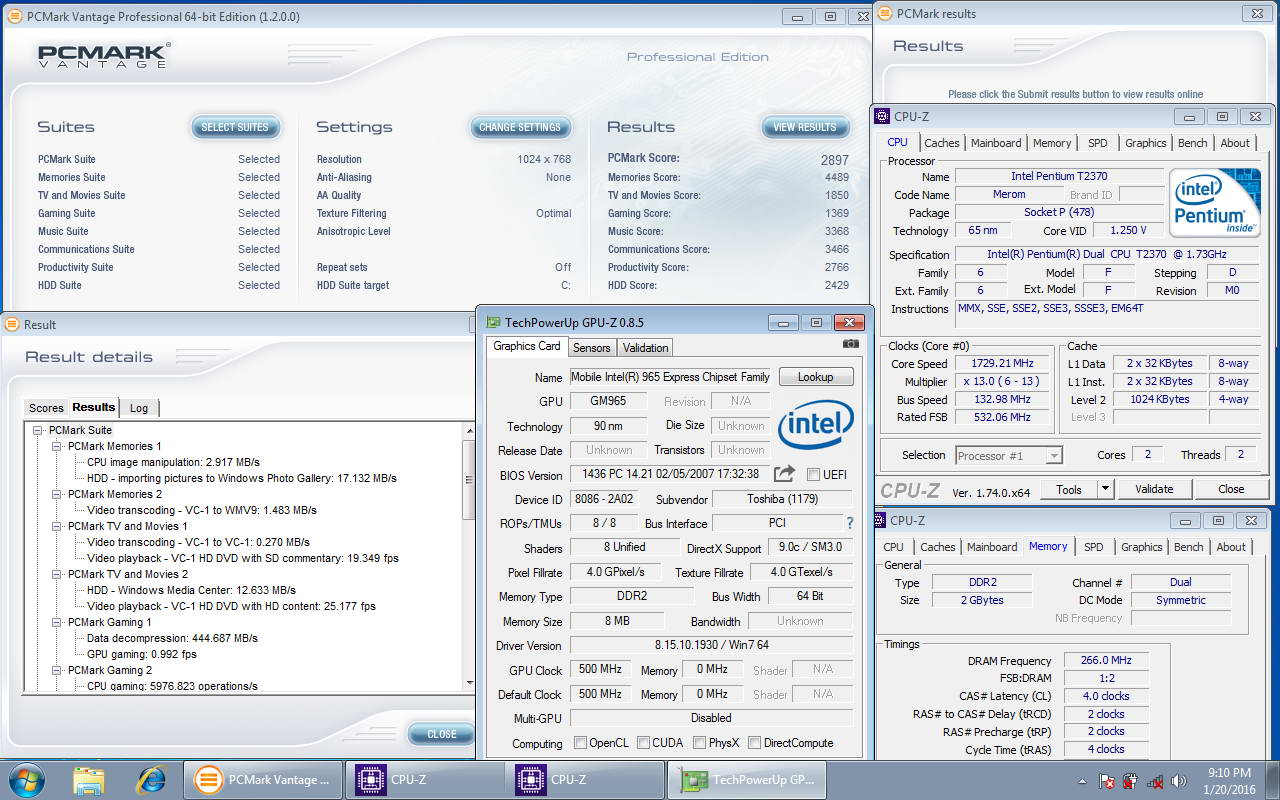Open Windows Start menu orb
The height and width of the screenshot is (800, 1280).
click(x=27, y=780)
